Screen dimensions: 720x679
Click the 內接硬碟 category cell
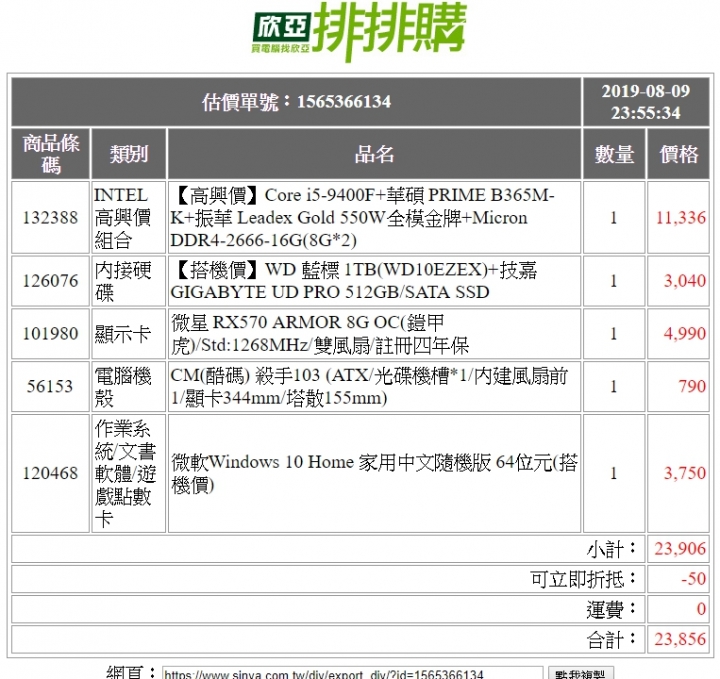(x=129, y=281)
